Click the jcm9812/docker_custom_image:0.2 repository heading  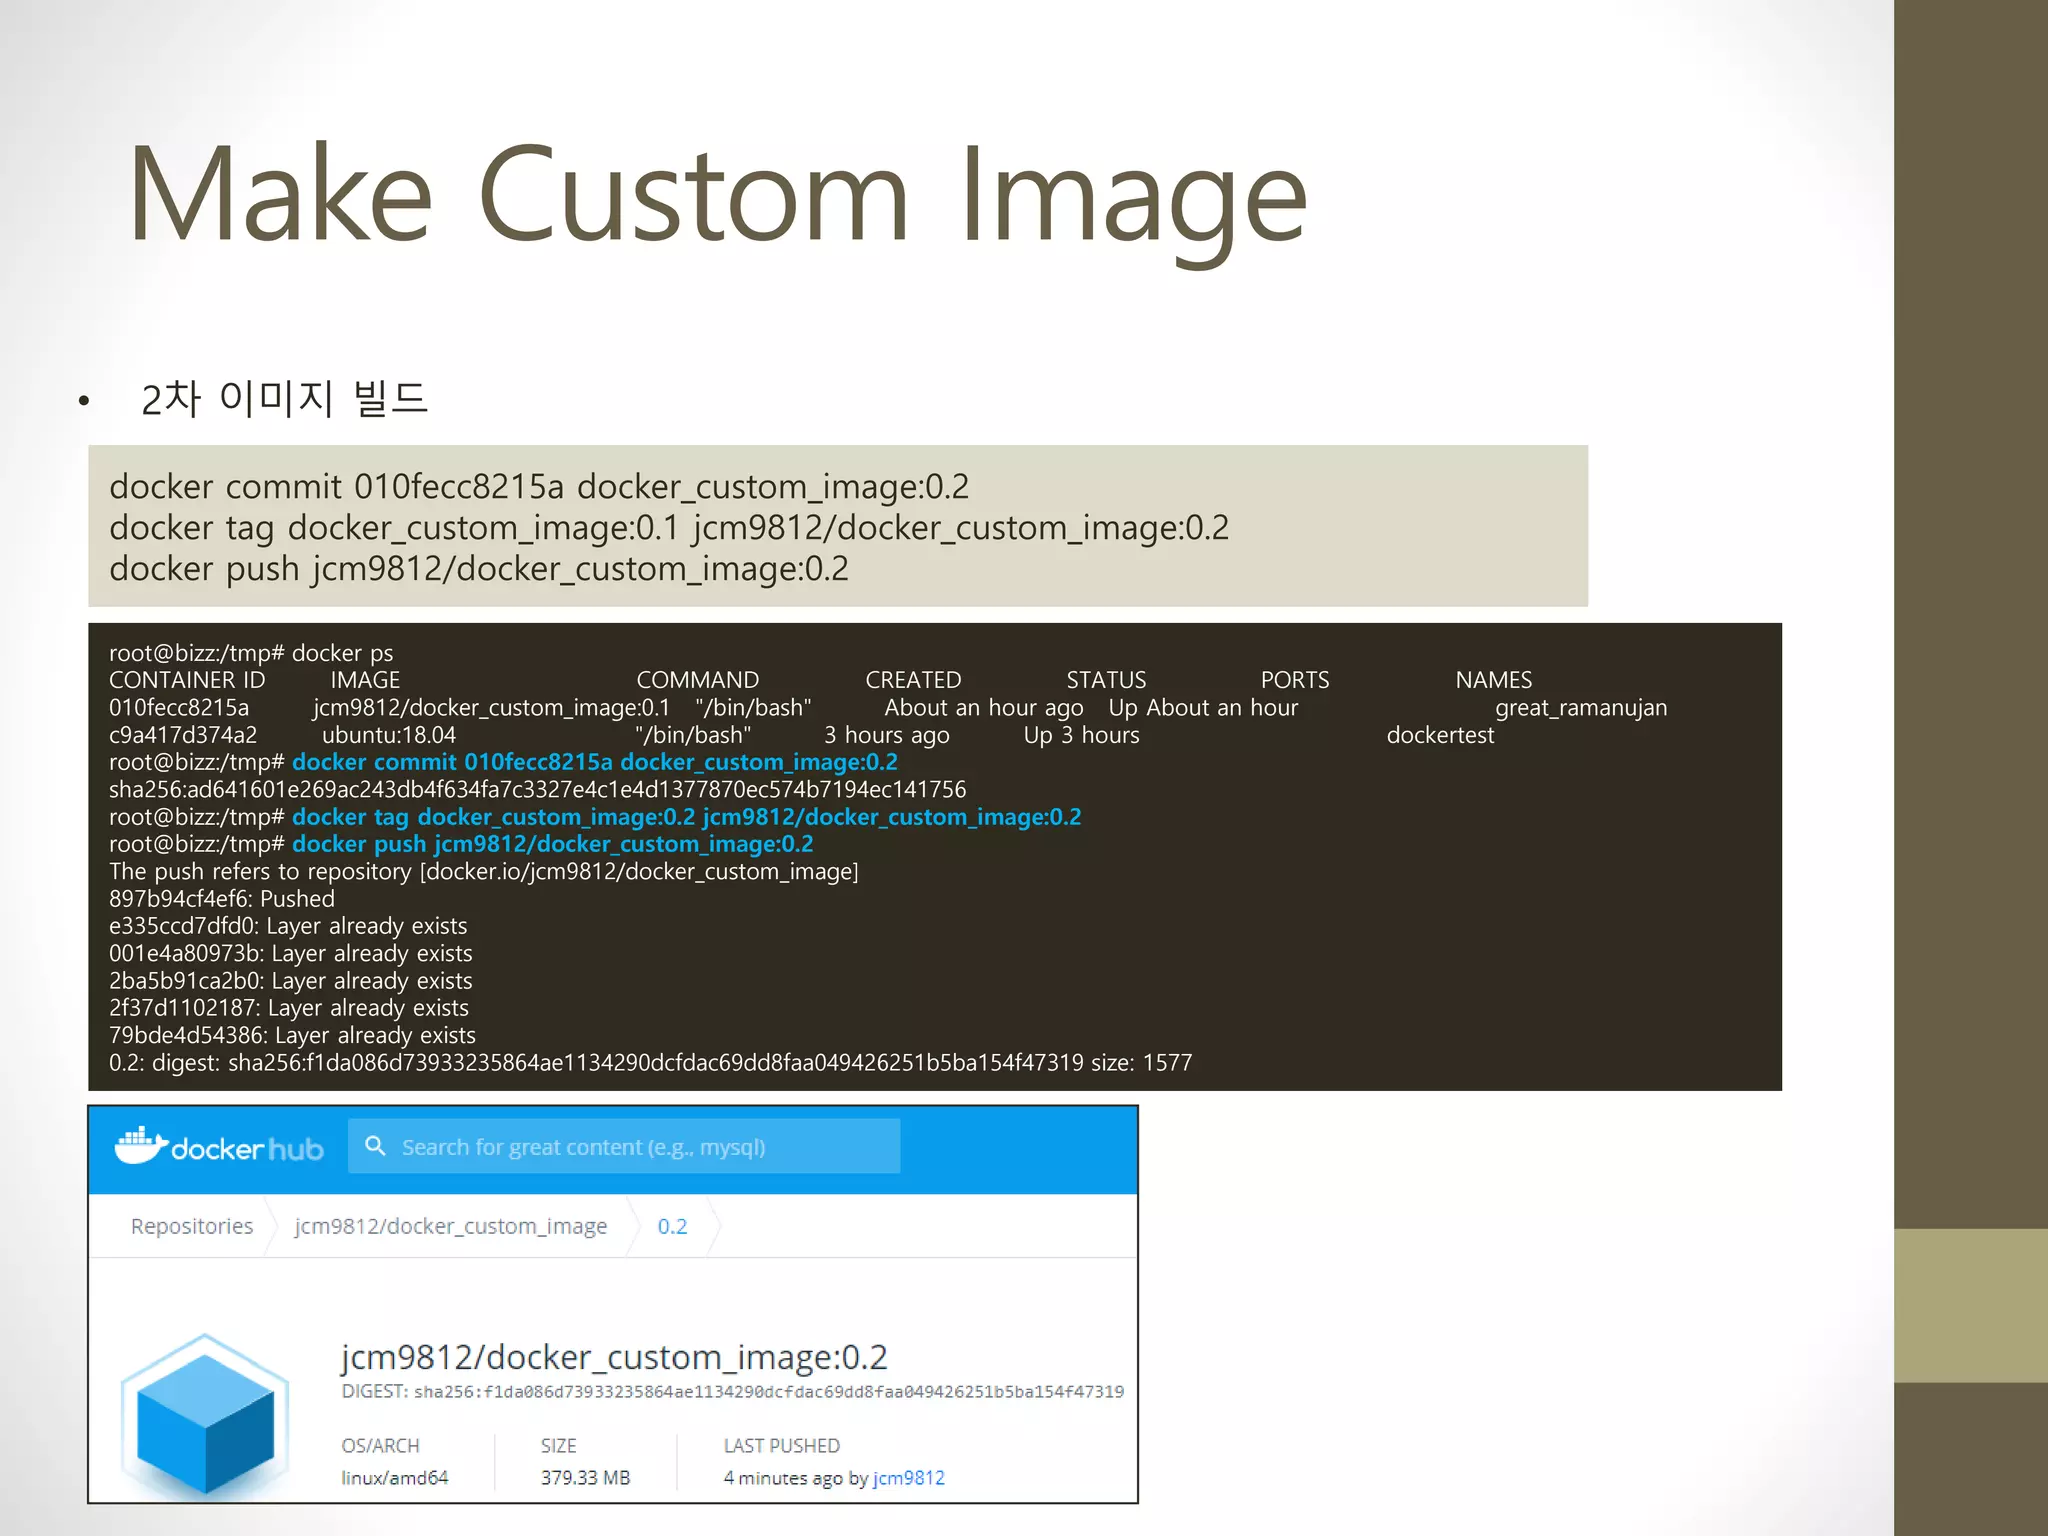click(613, 1357)
